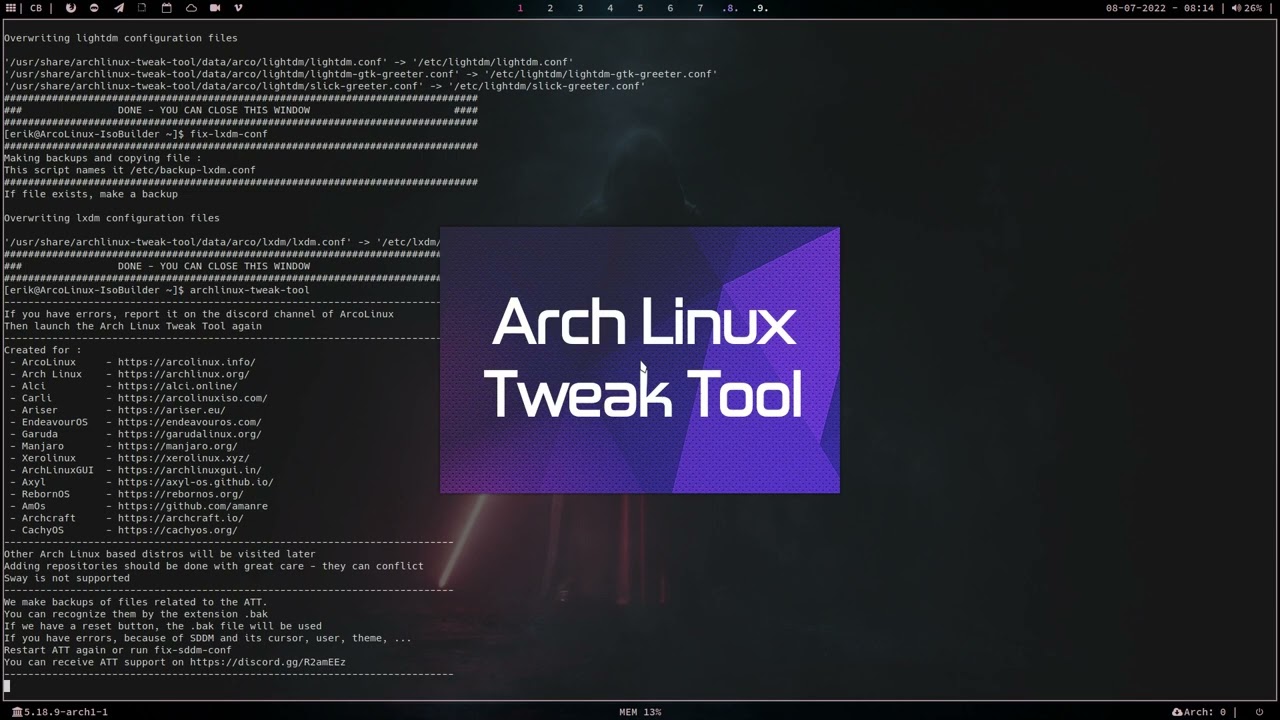The image size is (1280, 720).
Task: Switch to workspace 3
Action: point(580,8)
